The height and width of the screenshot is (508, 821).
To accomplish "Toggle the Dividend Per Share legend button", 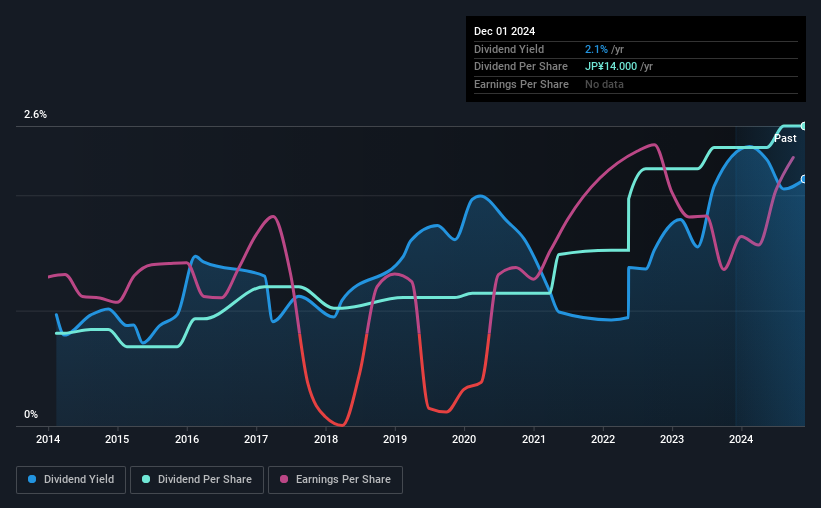I will pos(197,480).
